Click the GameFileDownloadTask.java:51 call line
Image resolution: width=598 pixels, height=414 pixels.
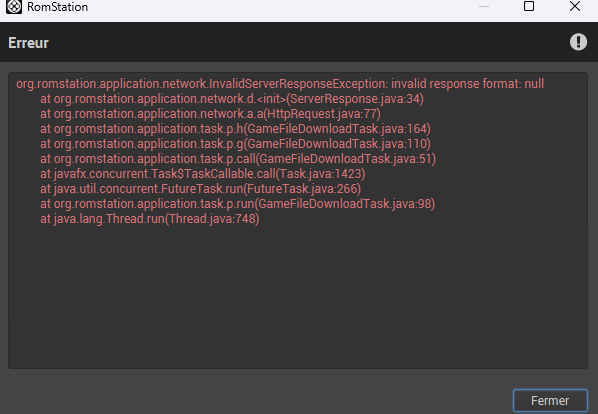coord(238,159)
